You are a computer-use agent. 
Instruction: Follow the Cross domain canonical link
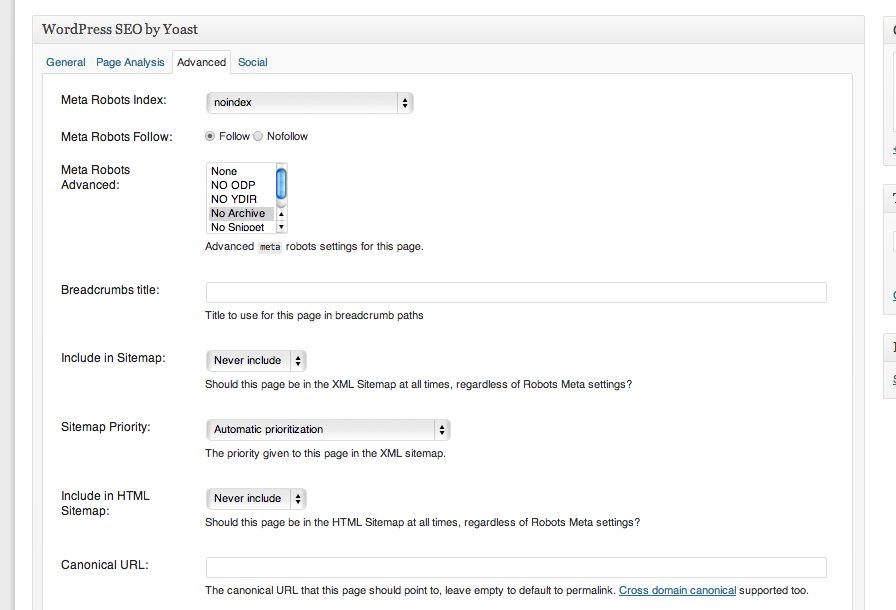(677, 591)
